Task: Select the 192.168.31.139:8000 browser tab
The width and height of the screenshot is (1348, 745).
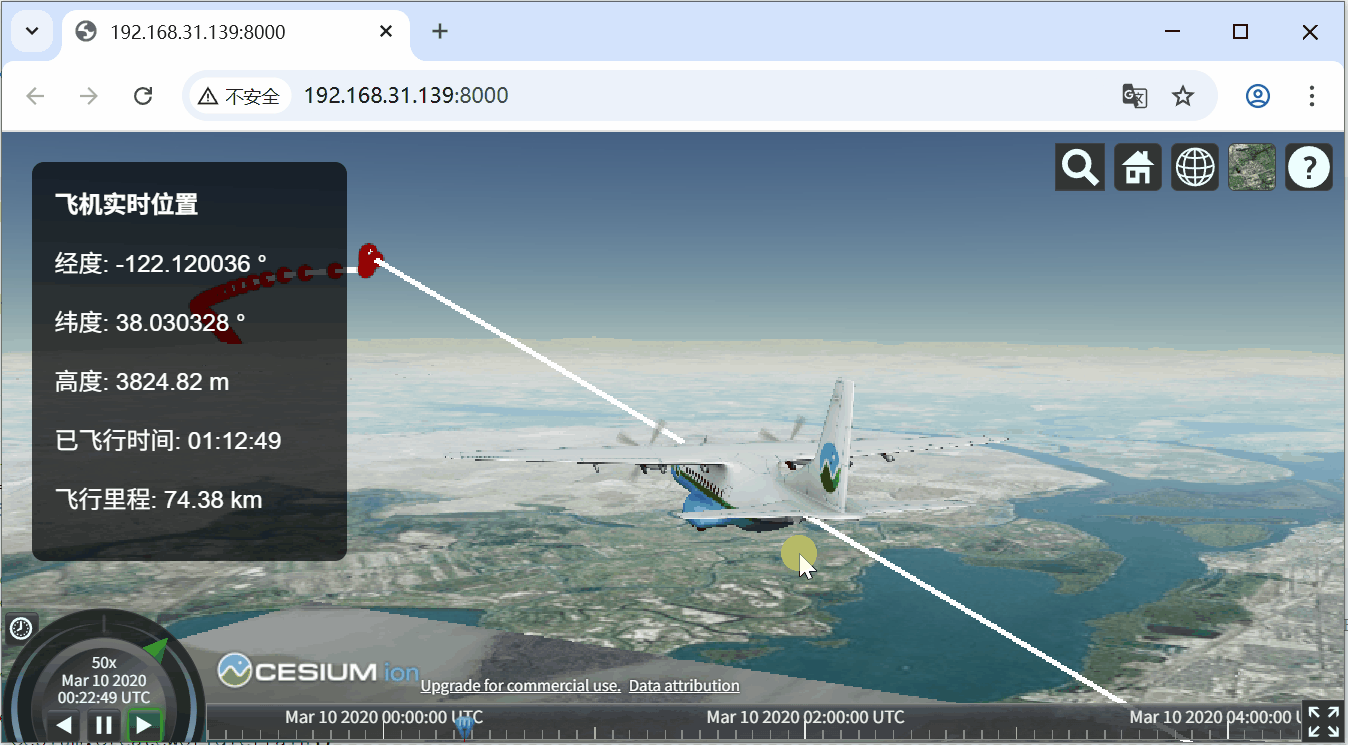Action: 237,32
